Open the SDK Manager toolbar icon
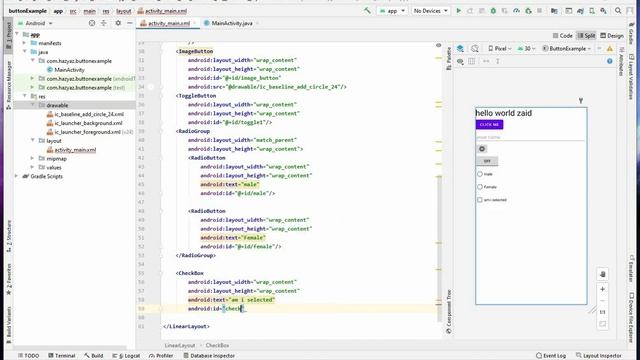 [x=603, y=11]
